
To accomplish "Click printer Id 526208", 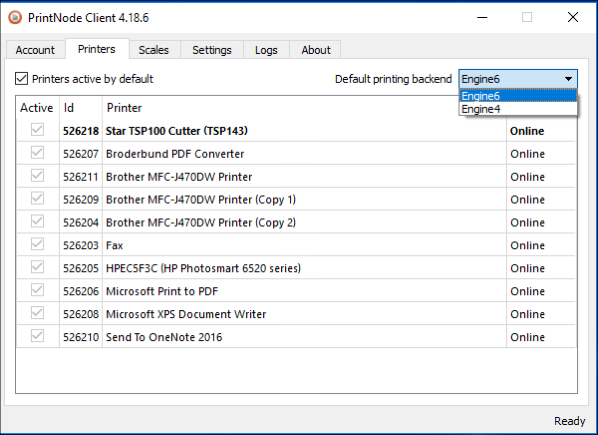I will click(x=81, y=314).
